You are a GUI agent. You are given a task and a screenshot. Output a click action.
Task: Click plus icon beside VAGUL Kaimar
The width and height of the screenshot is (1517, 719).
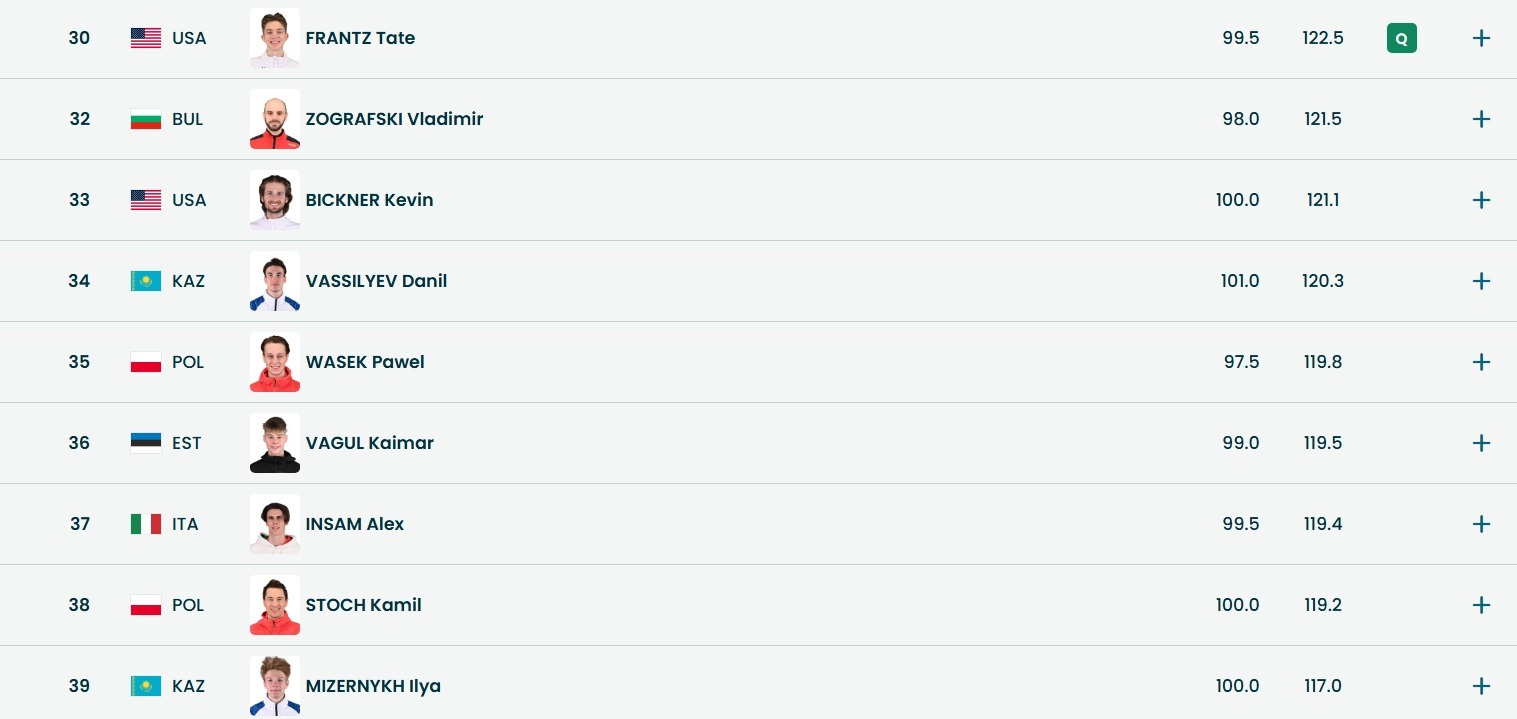(x=1481, y=443)
